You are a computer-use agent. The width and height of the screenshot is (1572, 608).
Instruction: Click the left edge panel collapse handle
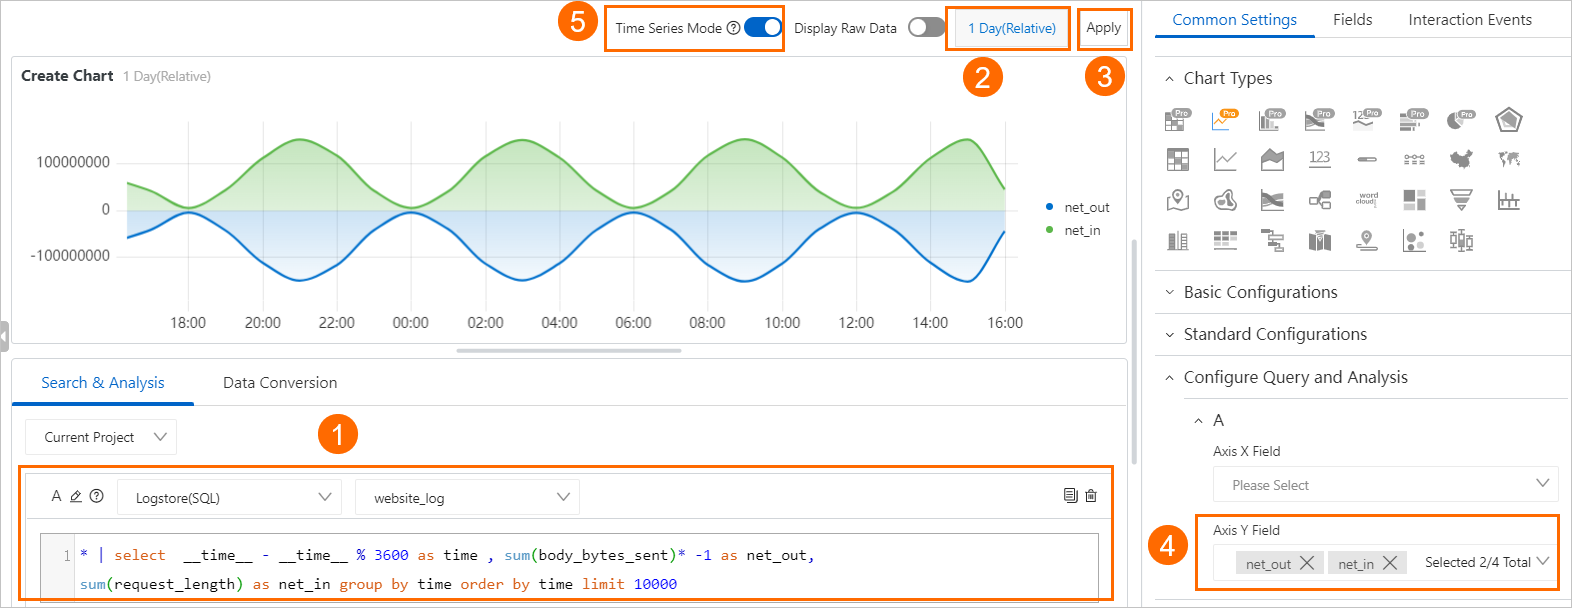point(4,336)
